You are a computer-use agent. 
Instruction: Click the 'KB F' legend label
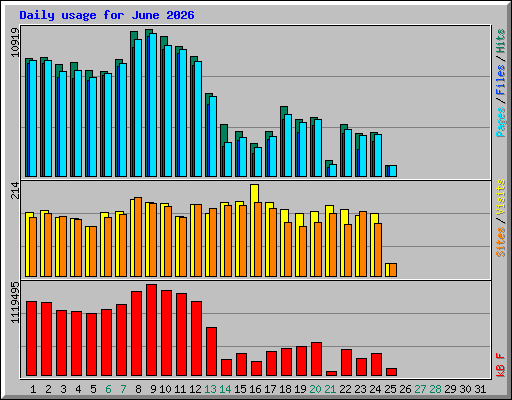click(500, 365)
